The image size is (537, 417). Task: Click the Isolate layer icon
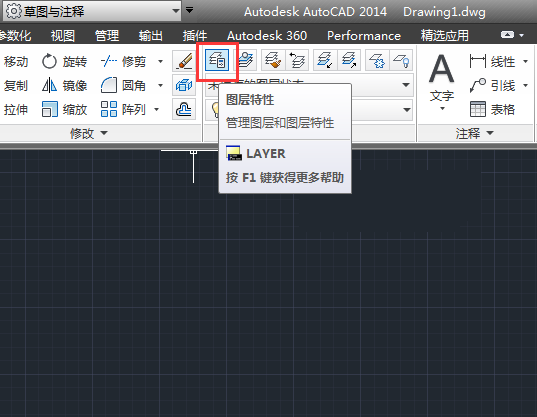coord(325,61)
